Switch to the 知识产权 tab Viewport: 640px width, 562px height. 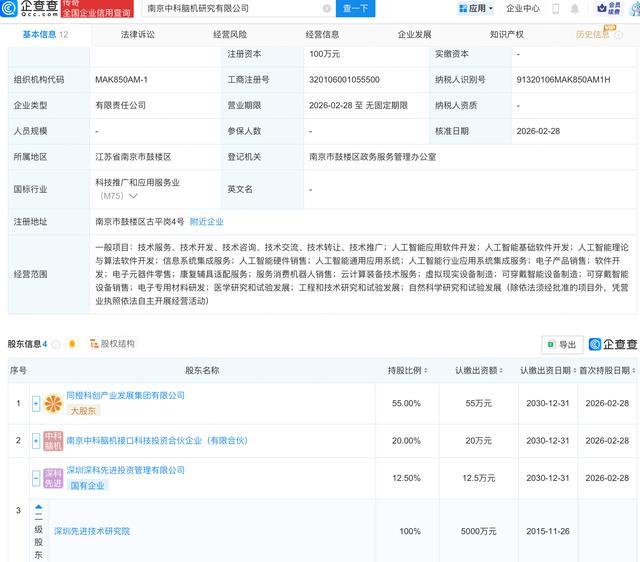506,34
